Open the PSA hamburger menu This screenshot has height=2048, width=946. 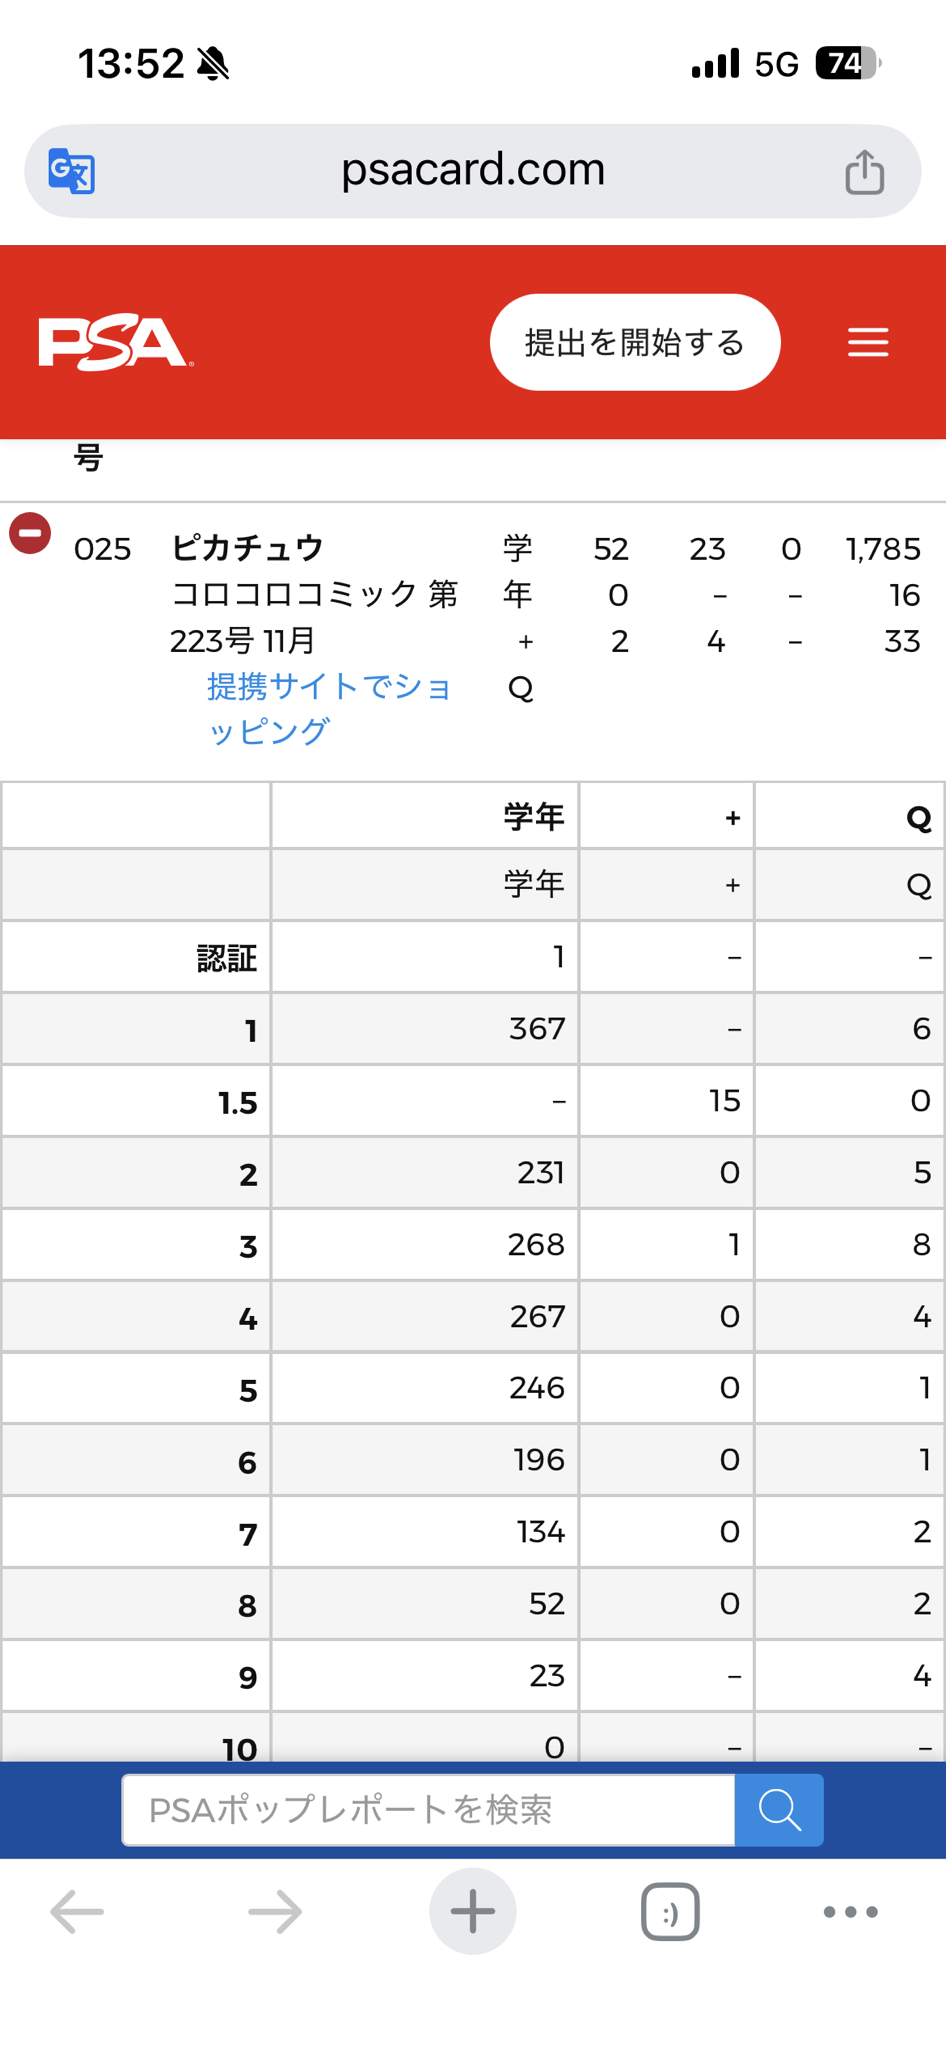[x=868, y=342]
